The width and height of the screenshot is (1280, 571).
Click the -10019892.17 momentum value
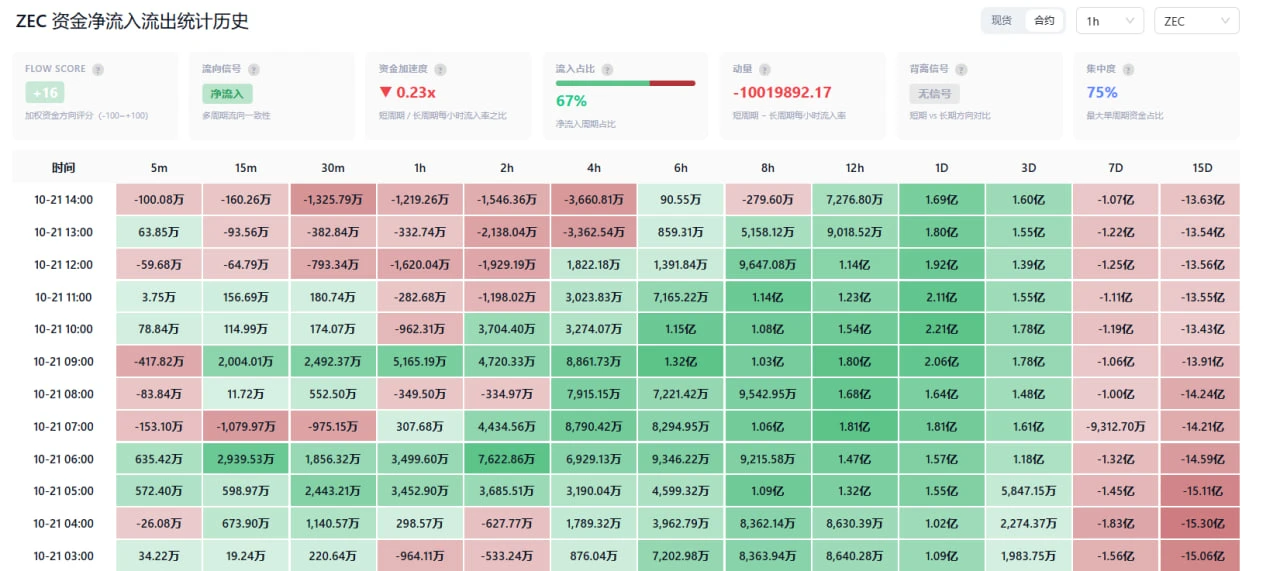pos(782,92)
